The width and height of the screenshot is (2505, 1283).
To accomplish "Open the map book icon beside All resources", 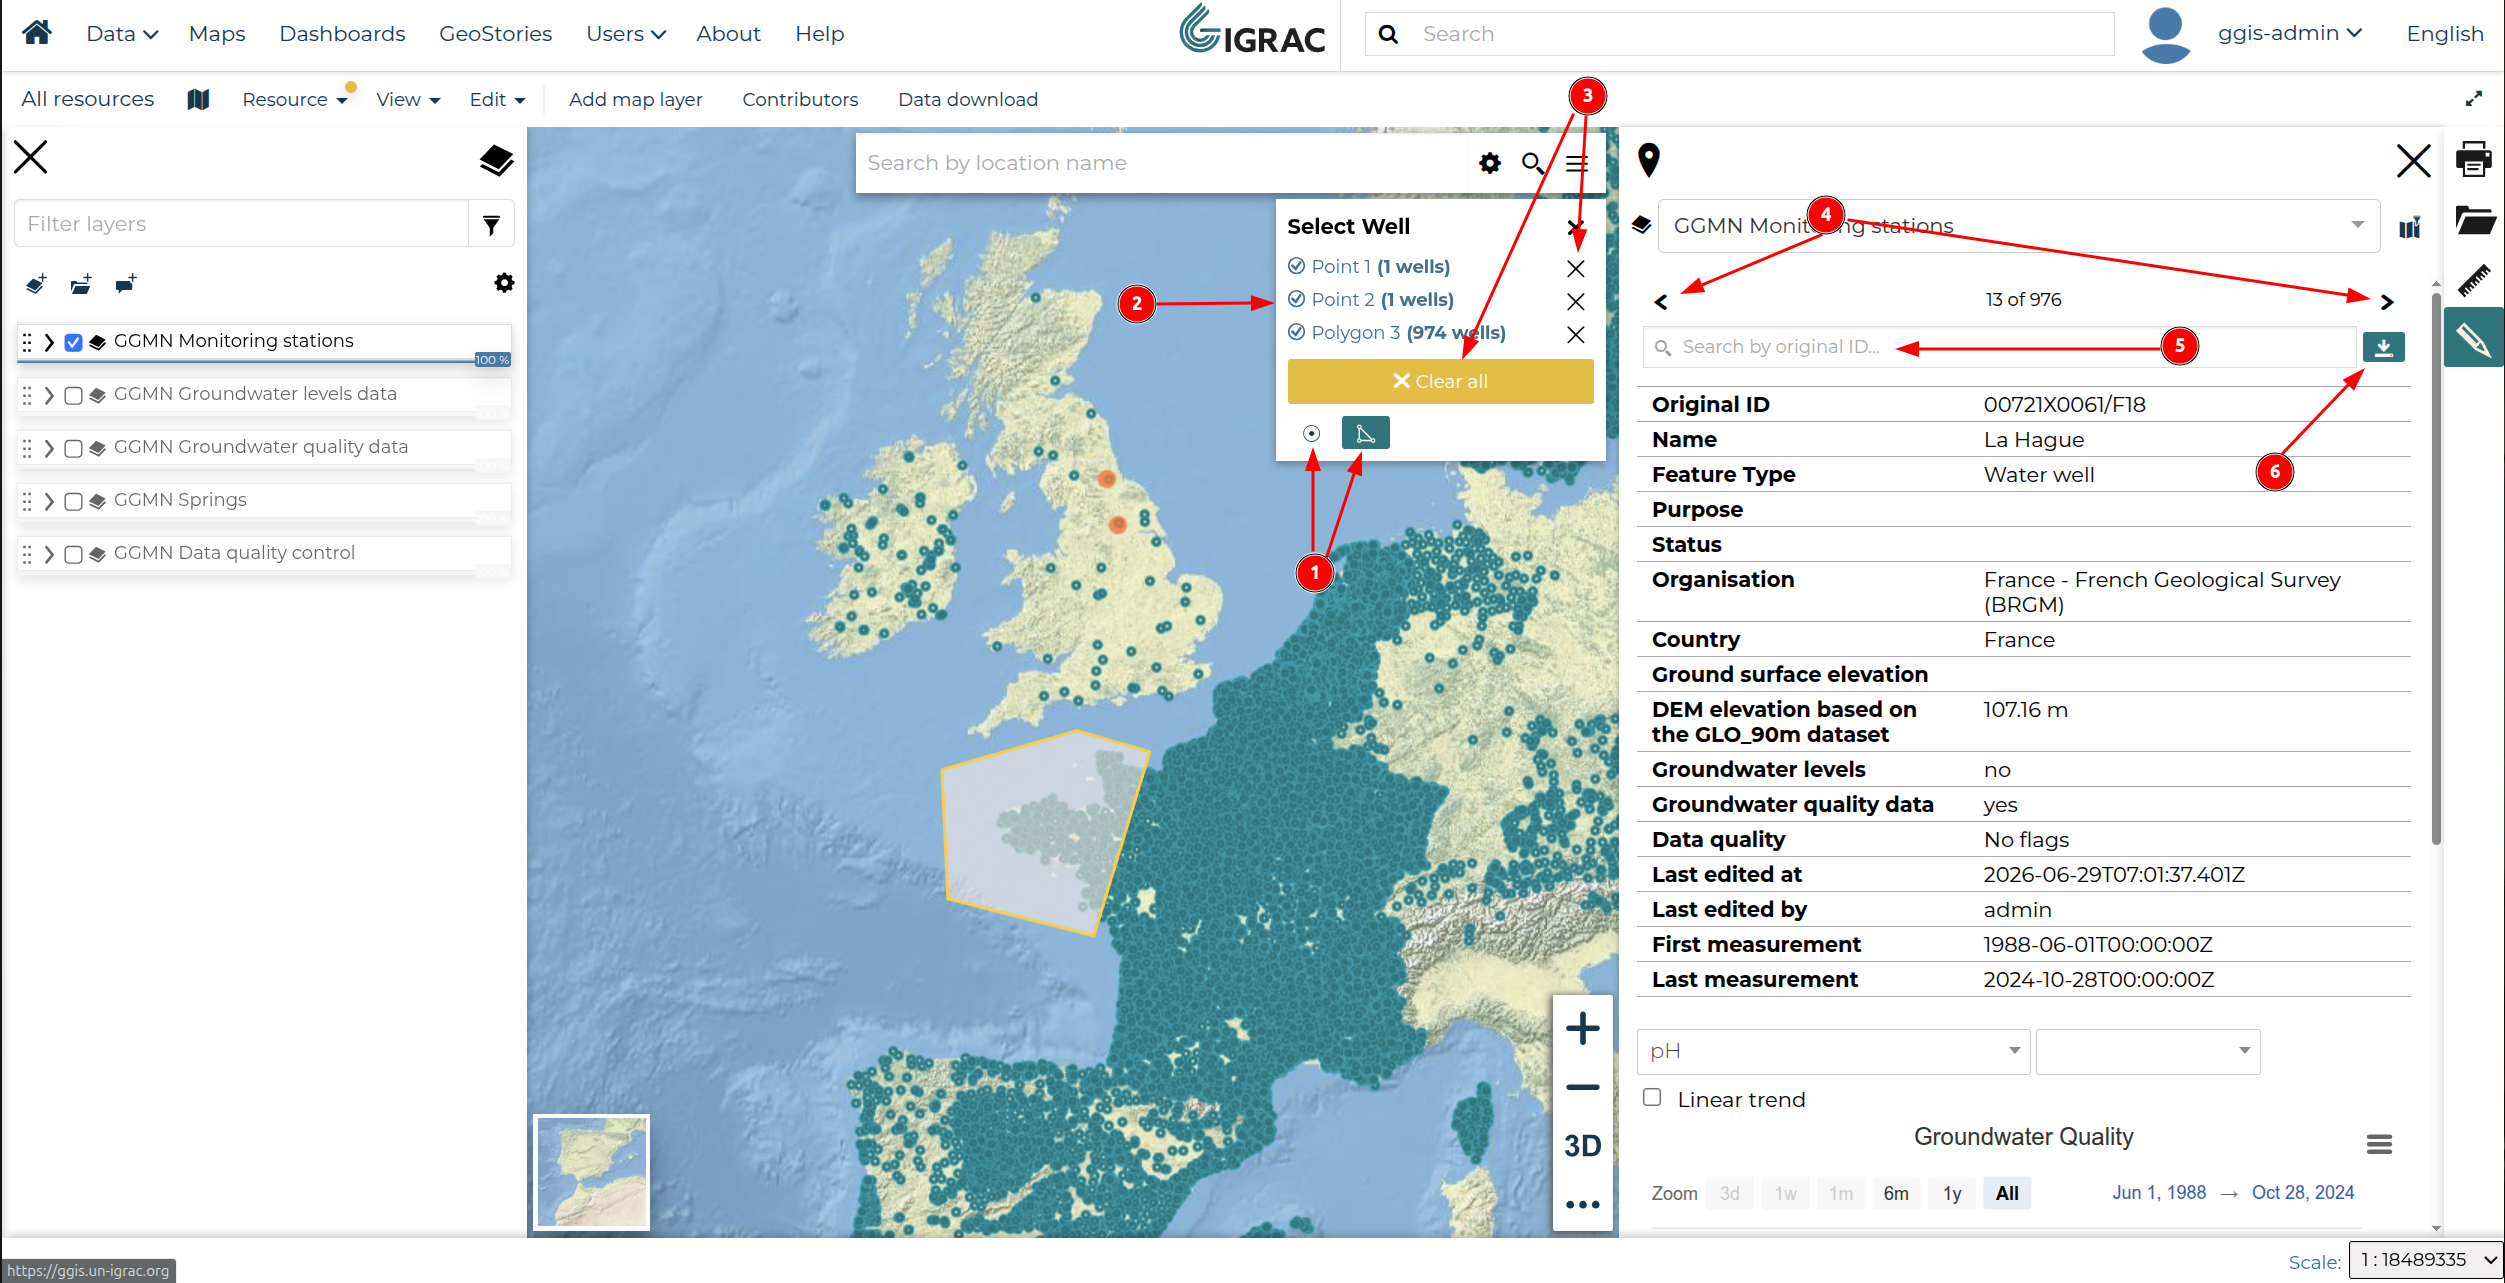I will 198,99.
